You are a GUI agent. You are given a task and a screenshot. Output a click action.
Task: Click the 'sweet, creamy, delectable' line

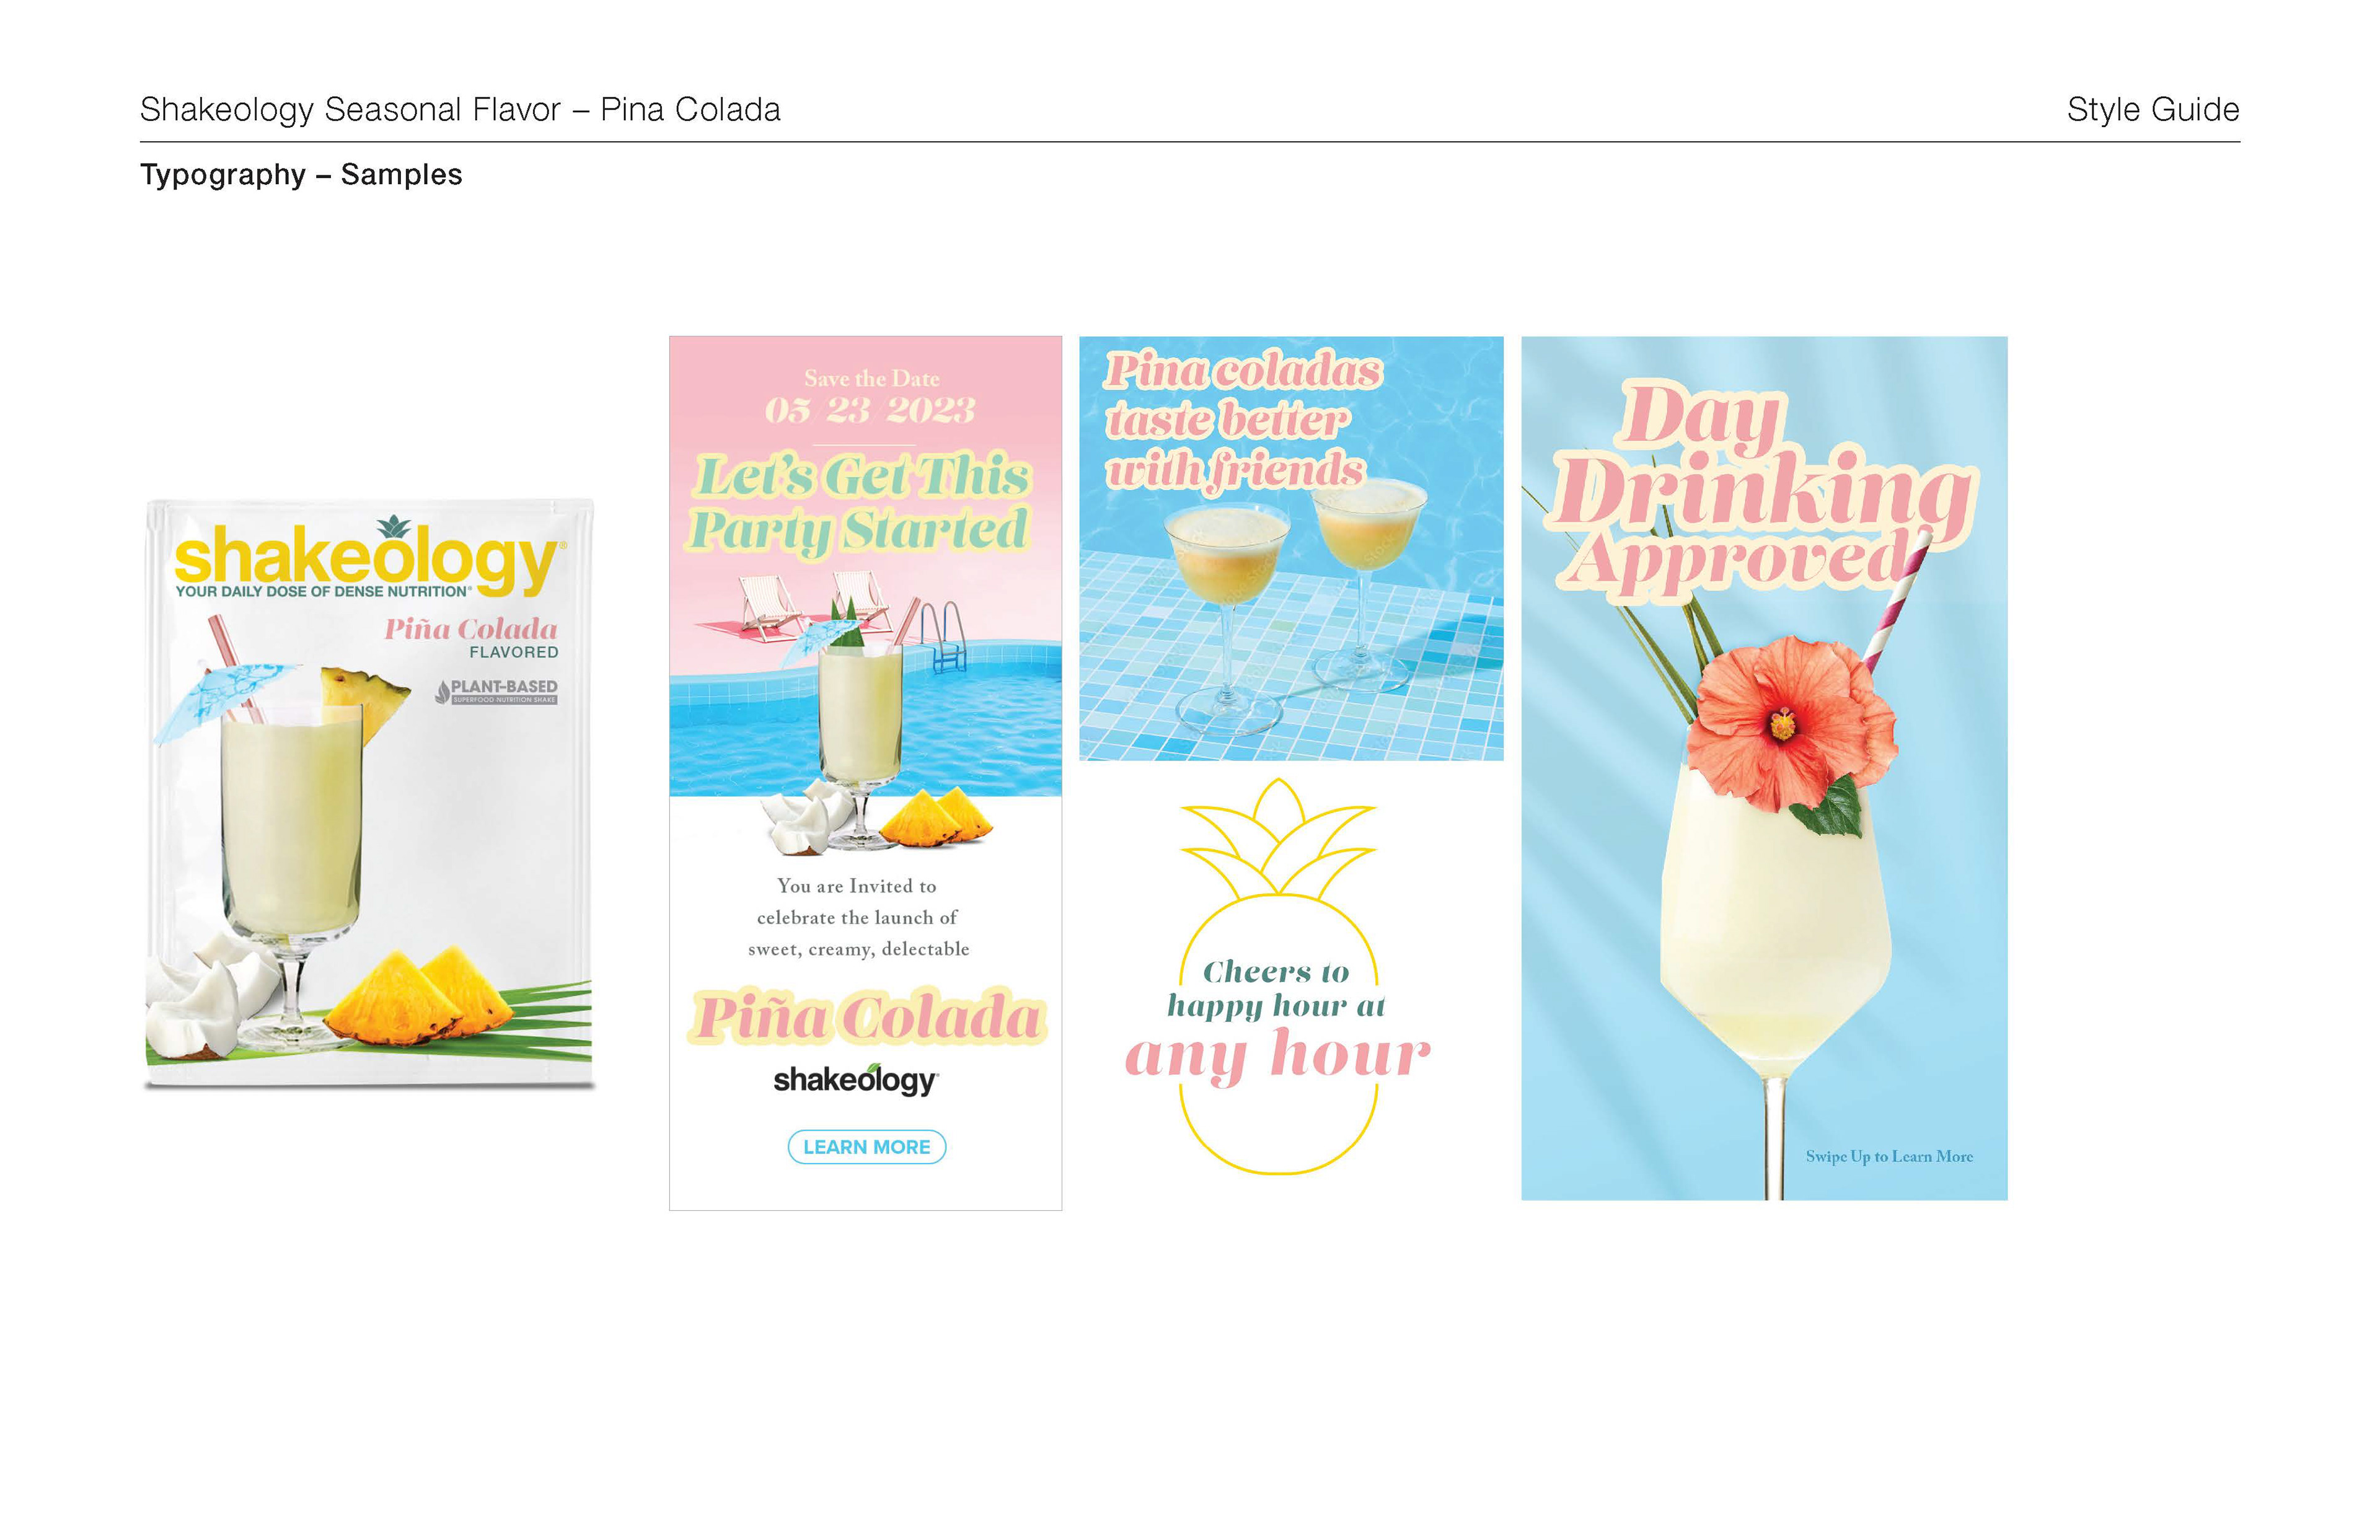pos(858,949)
